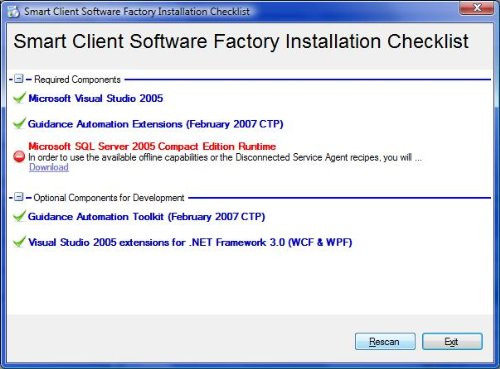Collapse the Required Components section

click(x=19, y=79)
